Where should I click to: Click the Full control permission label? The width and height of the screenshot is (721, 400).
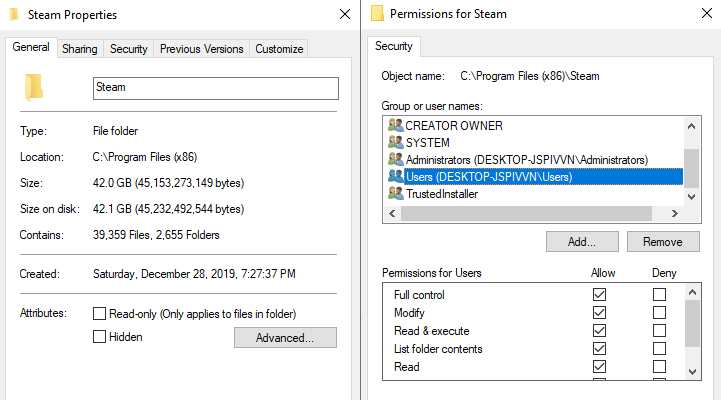(x=419, y=295)
